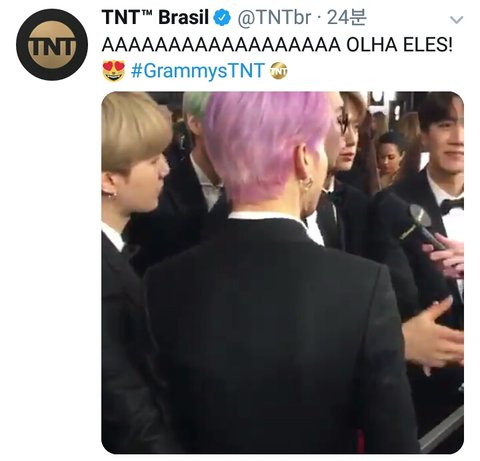Click the @TNTbr handle
The height and width of the screenshot is (461, 480).
pyautogui.click(x=274, y=18)
